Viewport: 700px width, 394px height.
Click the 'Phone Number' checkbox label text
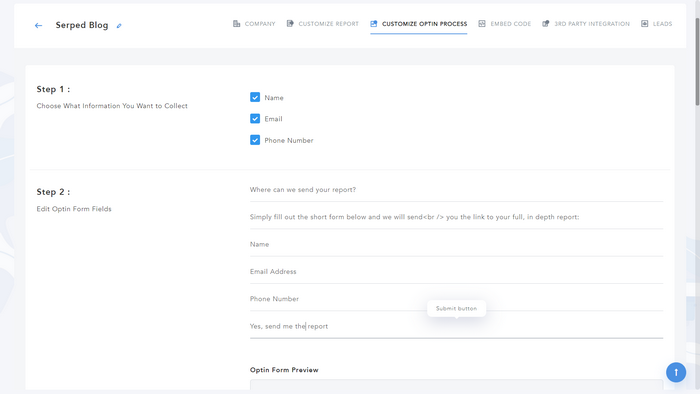pos(289,141)
